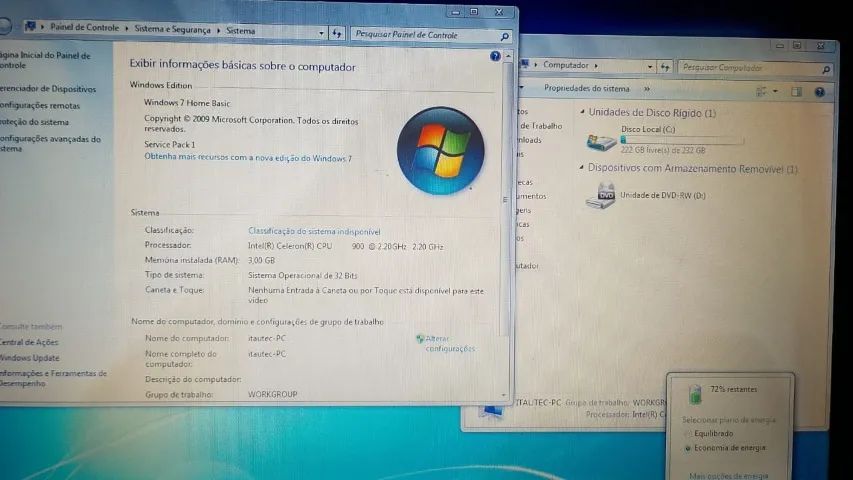Click the battery icon in power popup
The width and height of the screenshot is (853, 480).
click(x=695, y=393)
